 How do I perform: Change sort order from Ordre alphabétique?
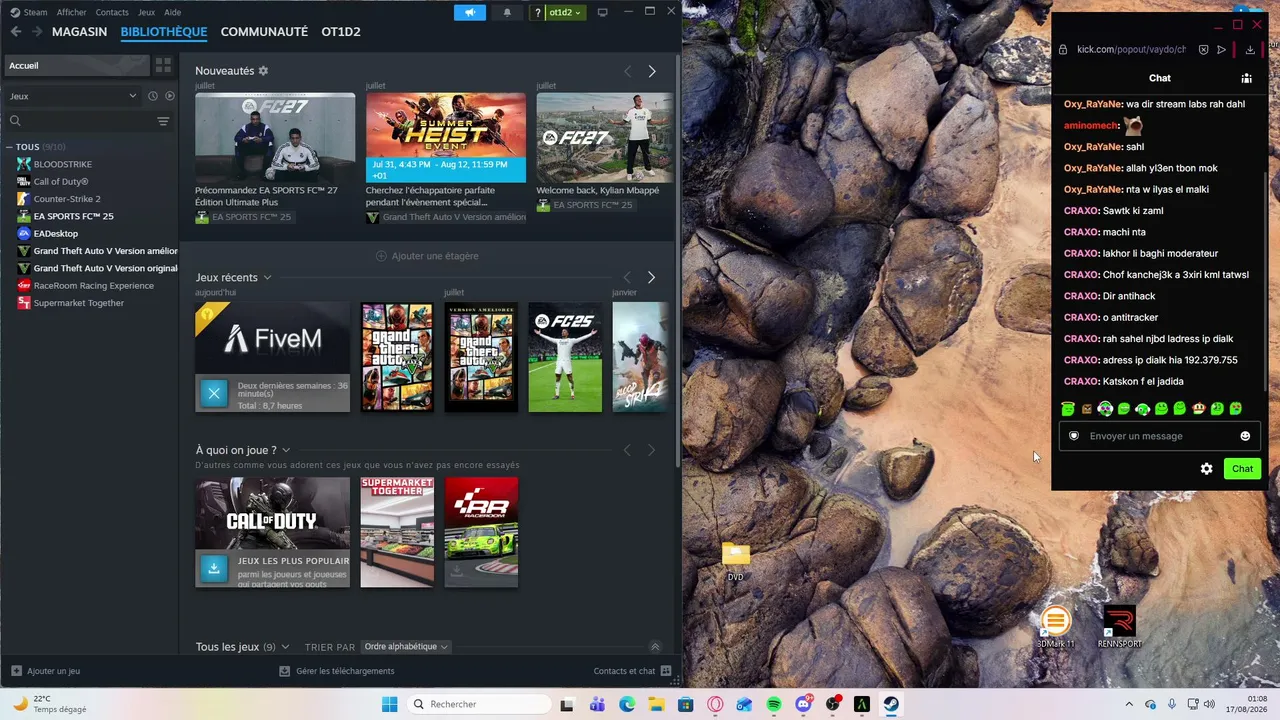click(x=405, y=647)
